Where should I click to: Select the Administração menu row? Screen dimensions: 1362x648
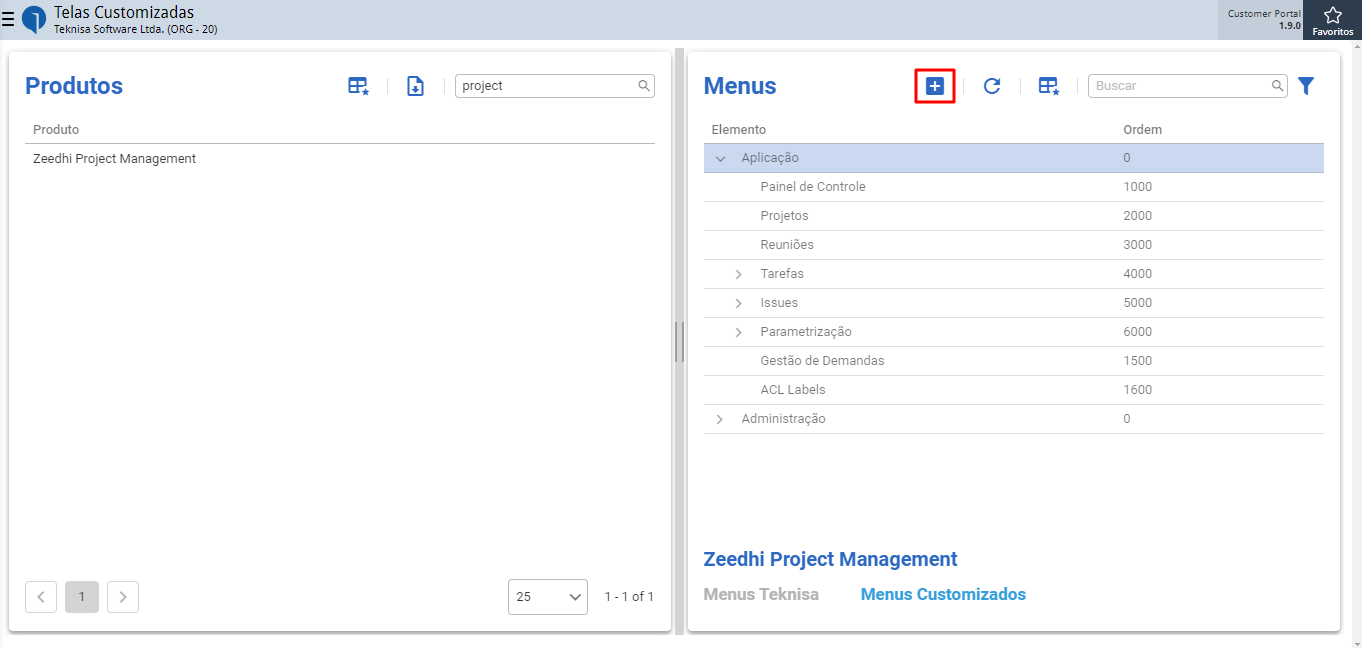coord(1014,419)
